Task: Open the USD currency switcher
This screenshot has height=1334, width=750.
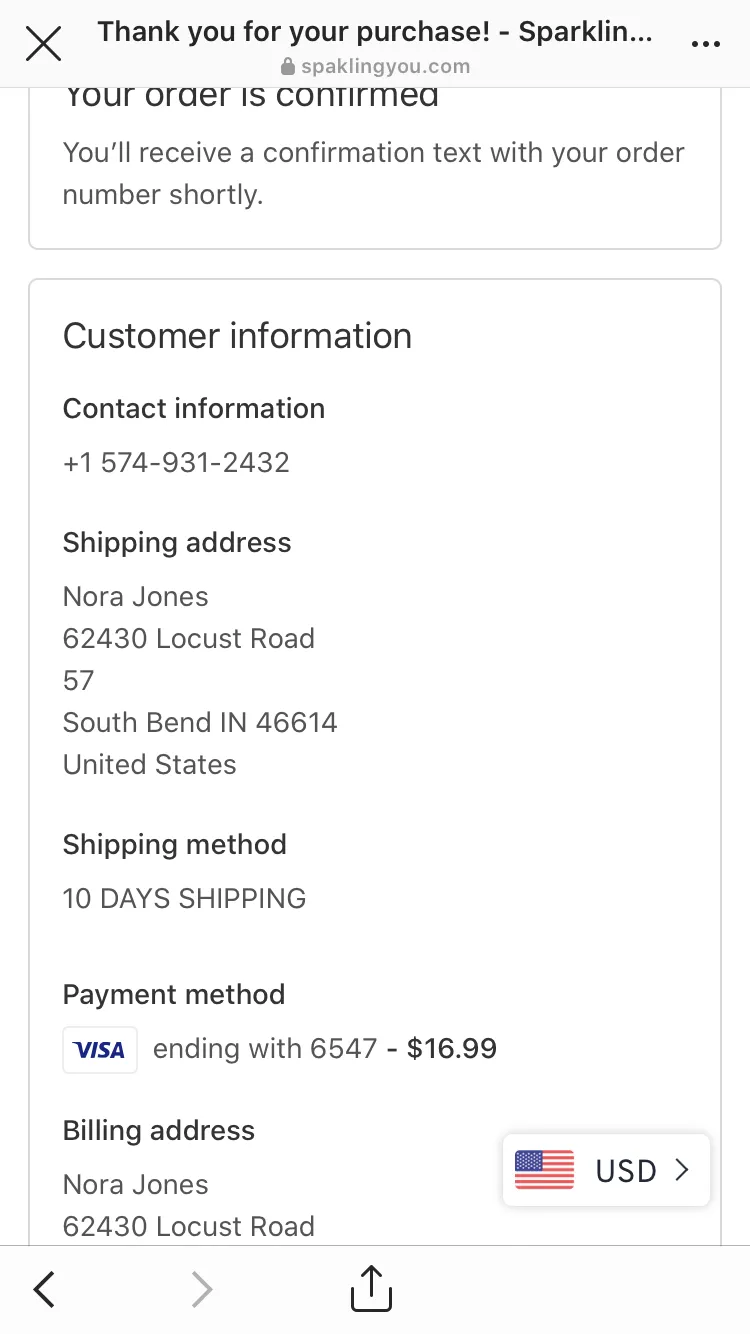Action: (606, 1170)
